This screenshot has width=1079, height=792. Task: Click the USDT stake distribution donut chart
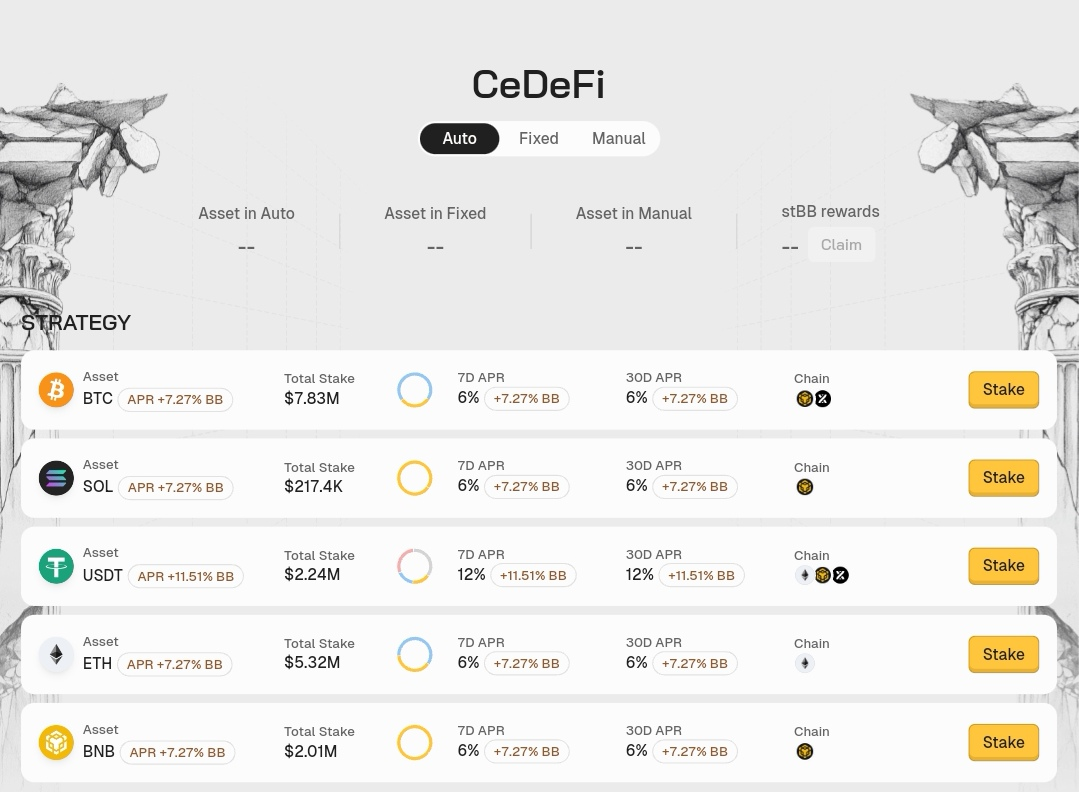click(x=414, y=566)
